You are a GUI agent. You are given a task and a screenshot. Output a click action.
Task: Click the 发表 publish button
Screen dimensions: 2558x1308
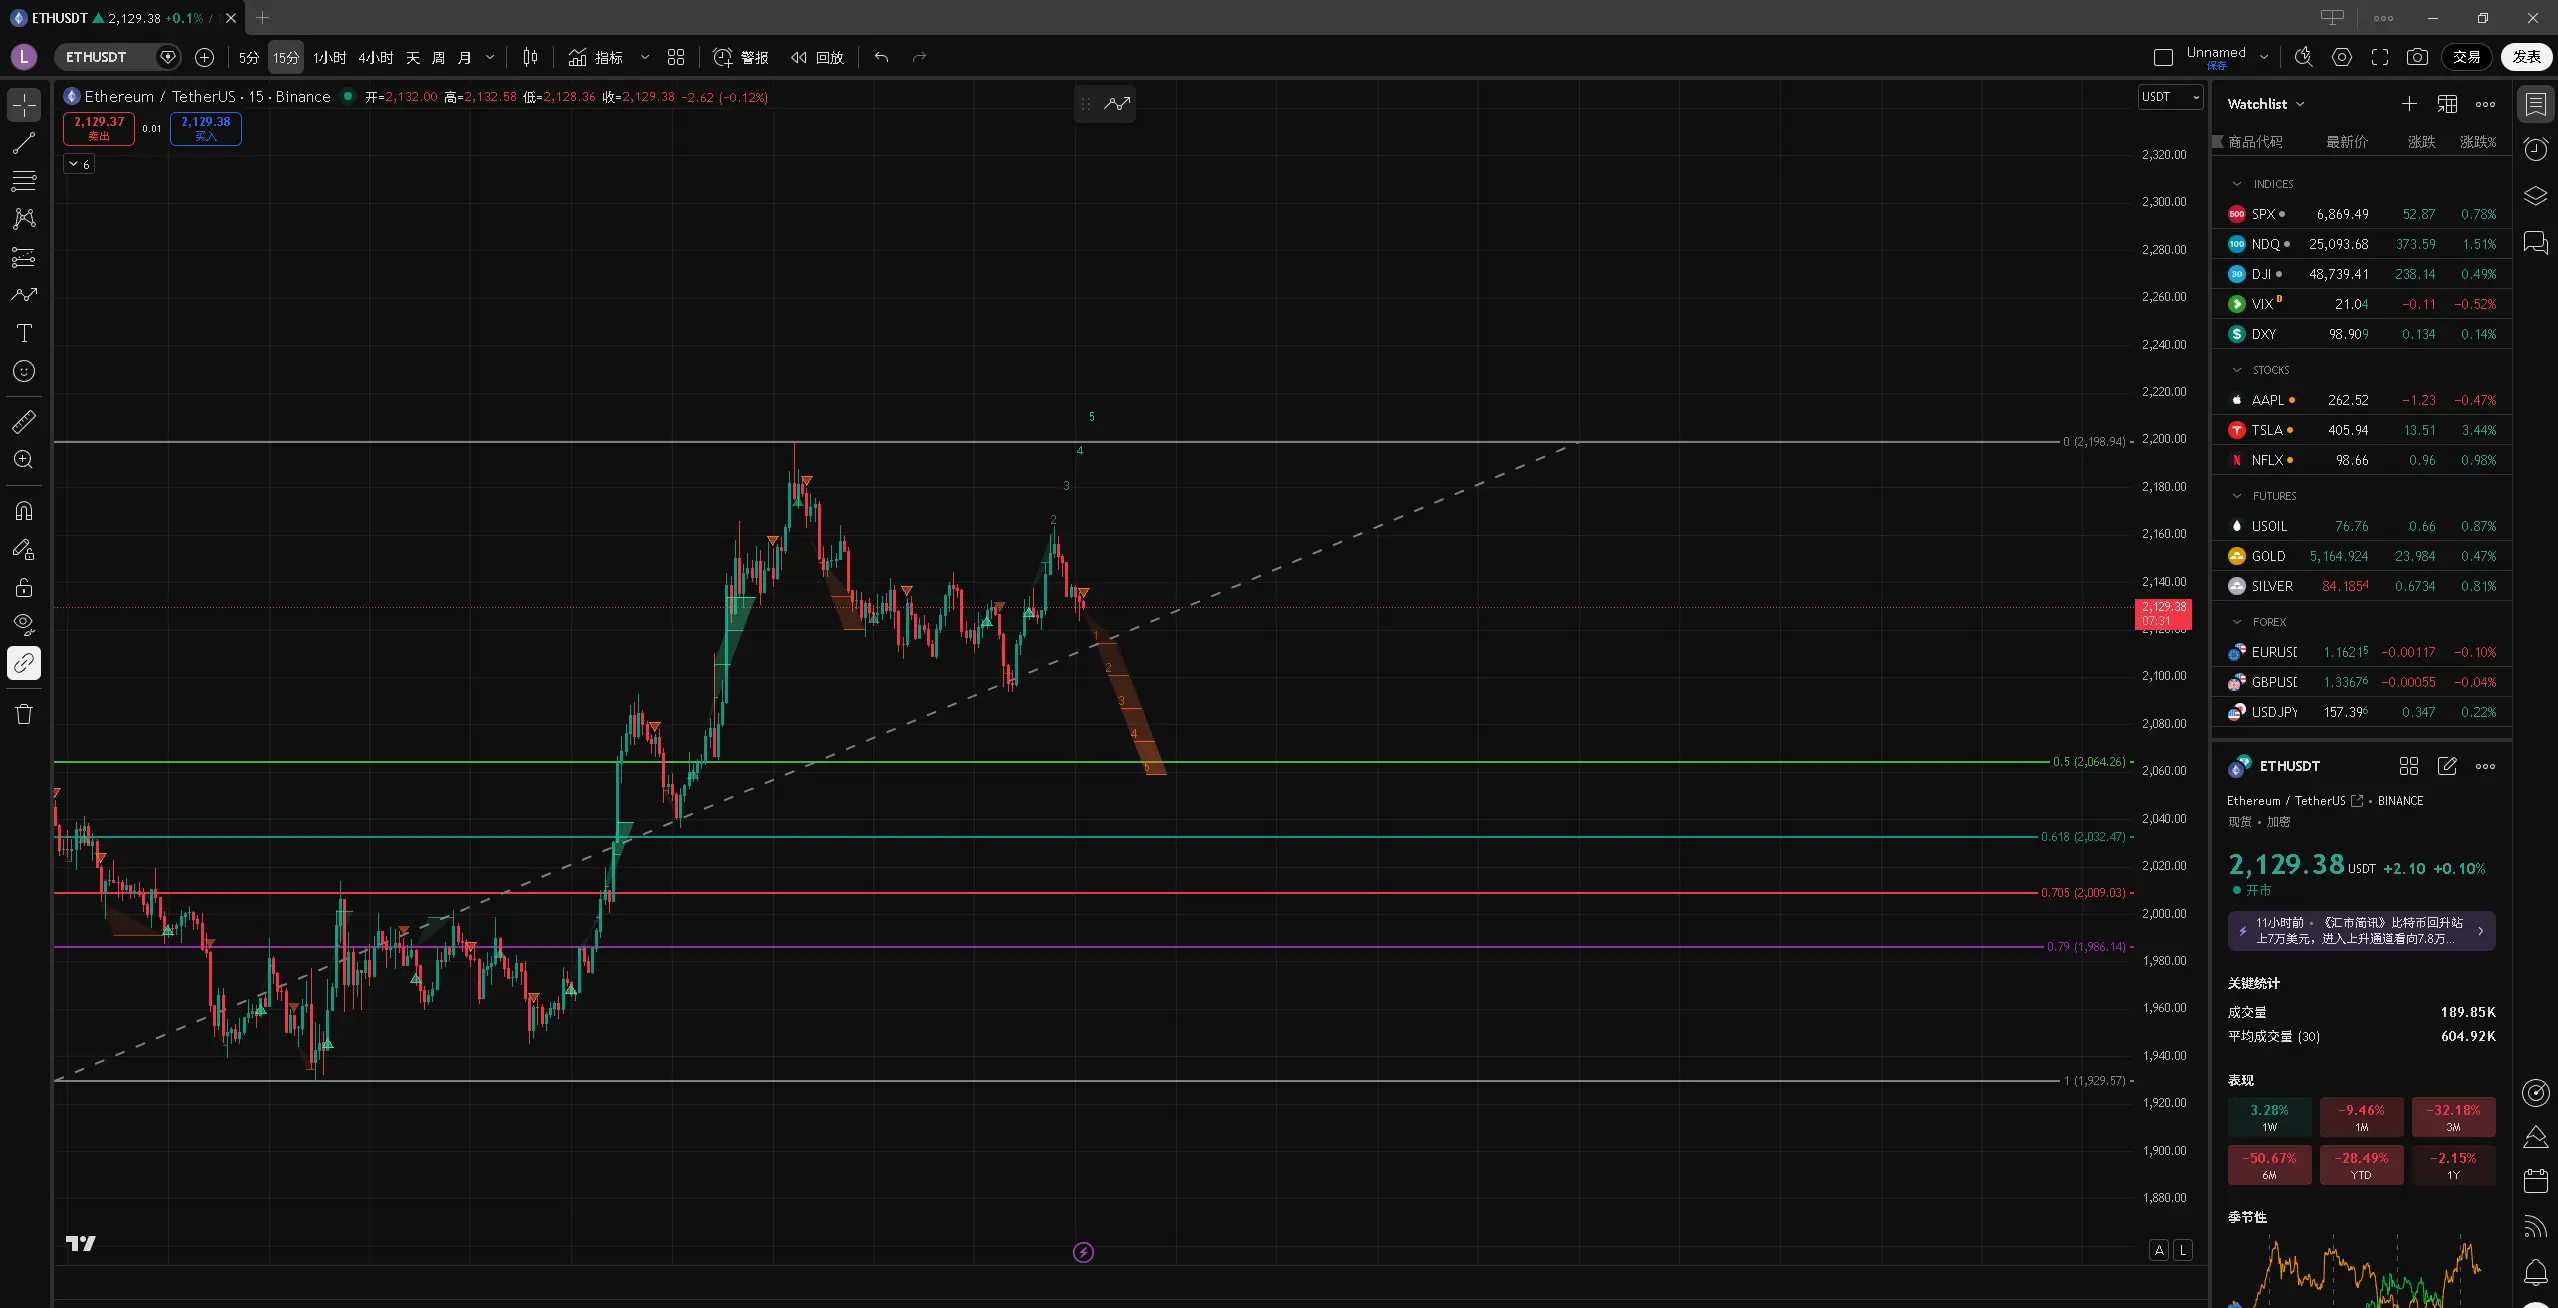(2526, 57)
